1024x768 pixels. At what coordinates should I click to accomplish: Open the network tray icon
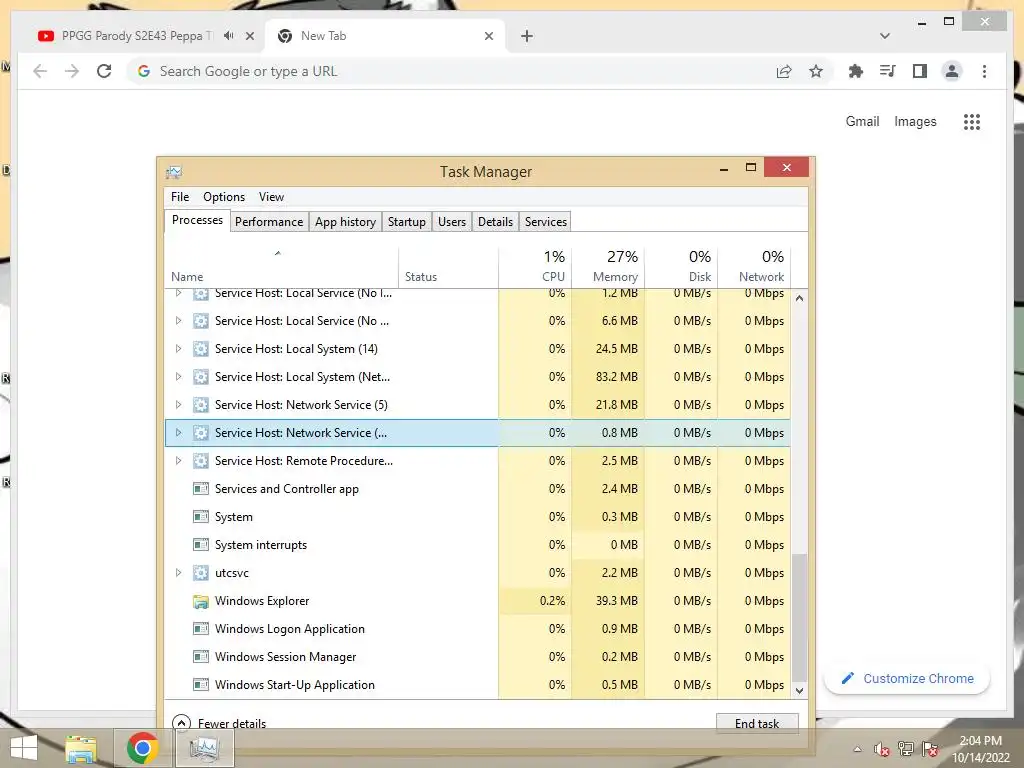pyautogui.click(x=906, y=749)
